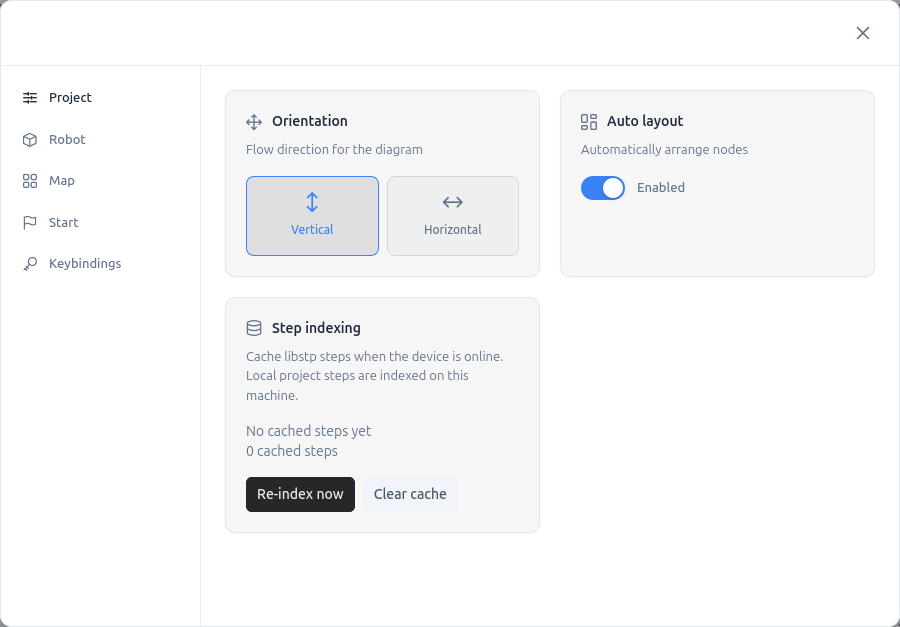Select the Vertical flow direction
Image resolution: width=900 pixels, height=627 pixels.
click(x=312, y=216)
